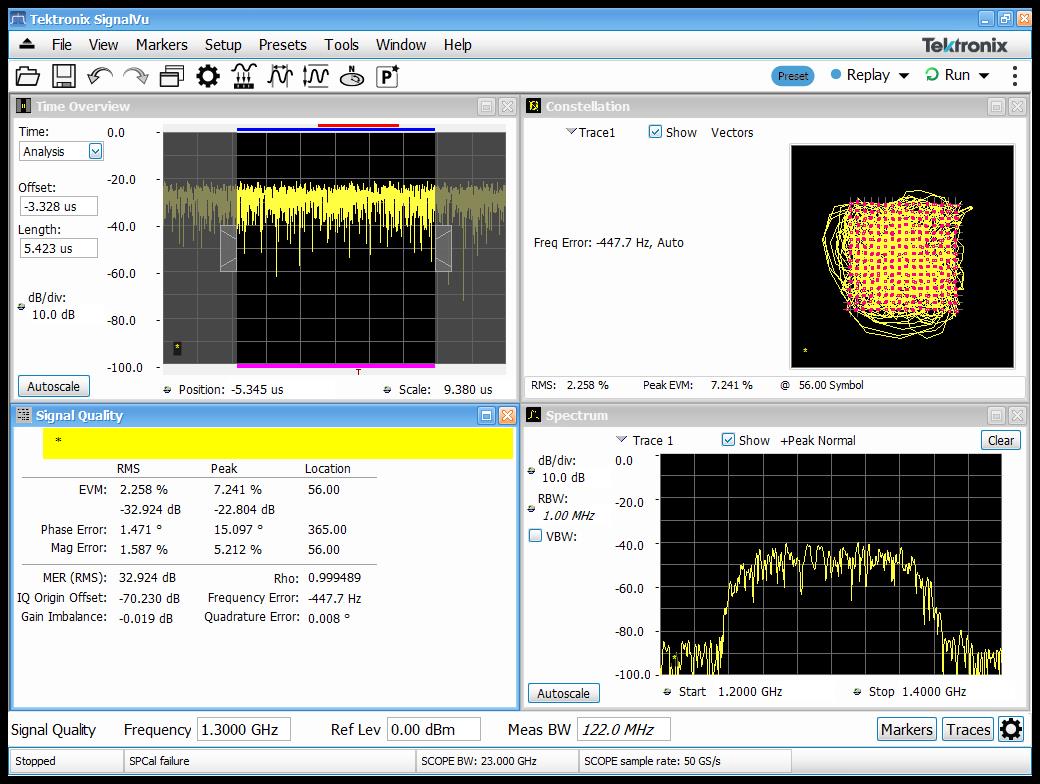This screenshot has height=784, width=1040.
Task: Expand the Trace 1 selector in Spectrum
Action: point(621,439)
